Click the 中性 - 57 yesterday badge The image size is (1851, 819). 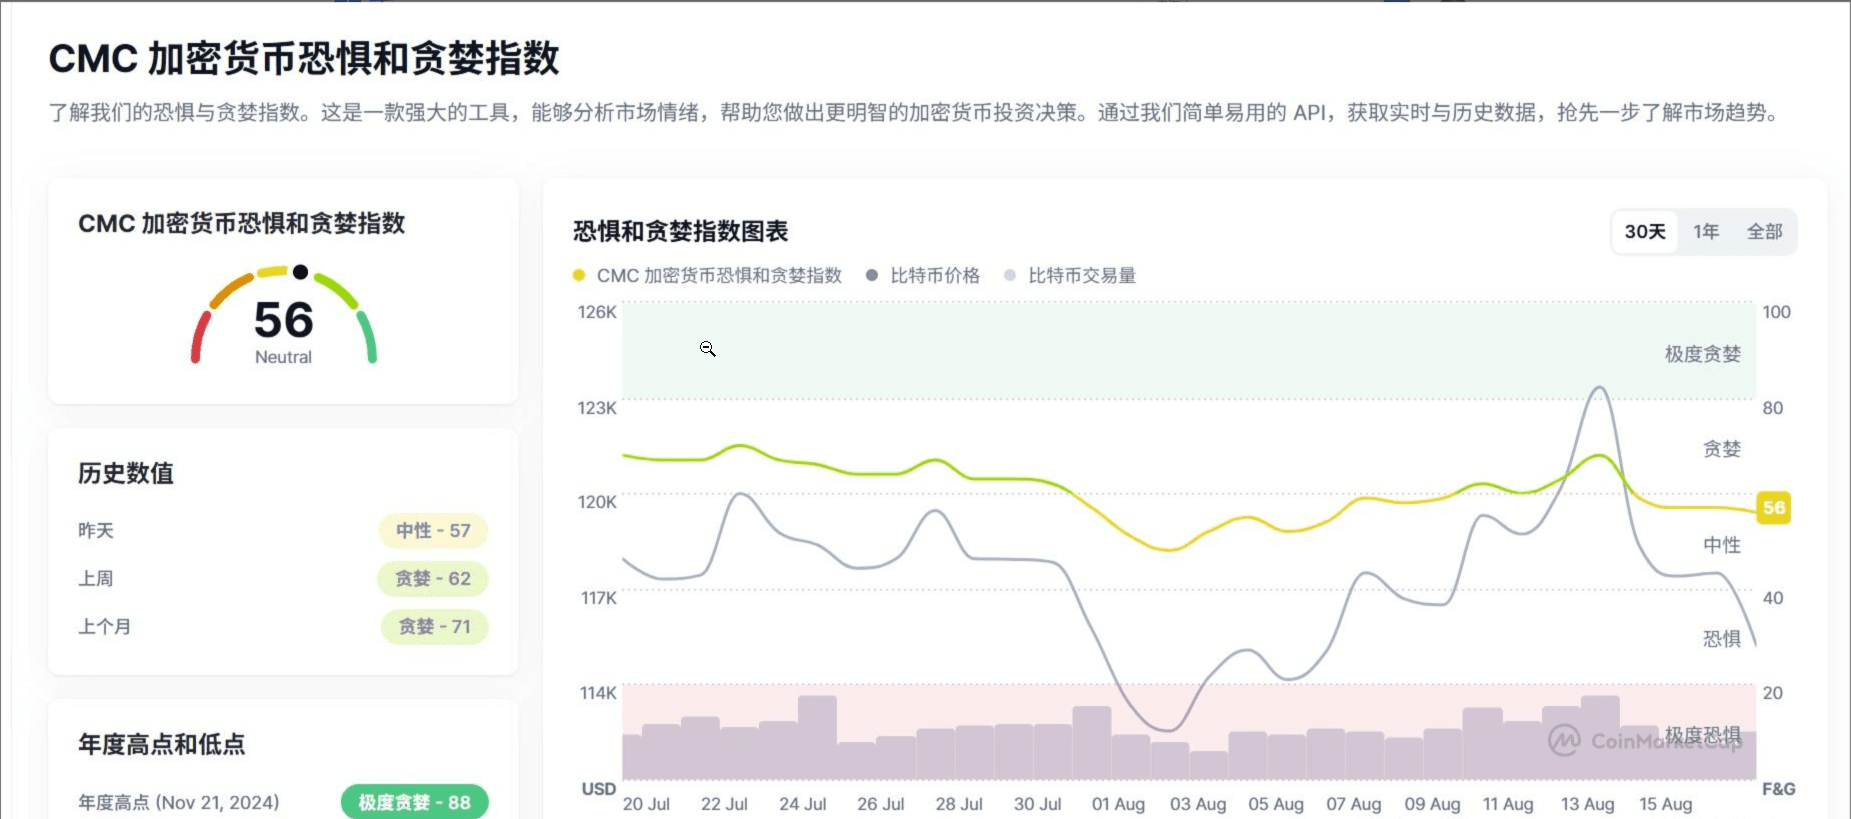(433, 531)
